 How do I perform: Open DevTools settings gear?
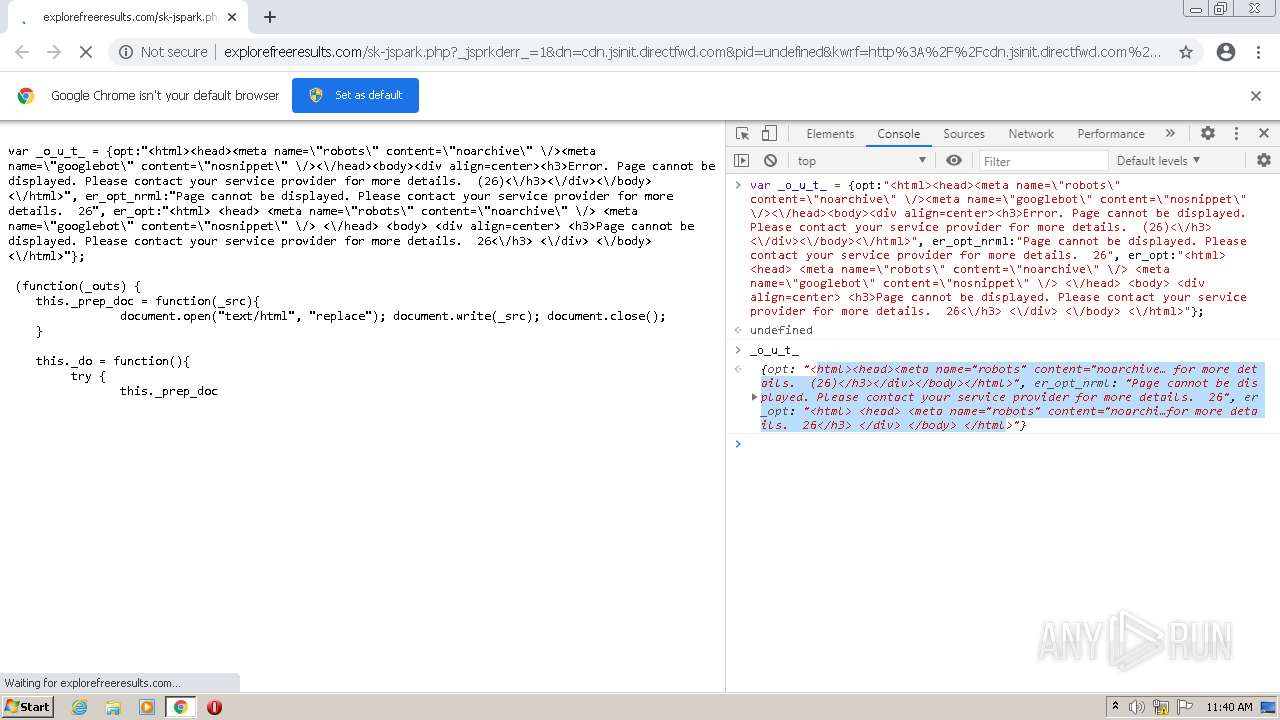(x=1208, y=133)
